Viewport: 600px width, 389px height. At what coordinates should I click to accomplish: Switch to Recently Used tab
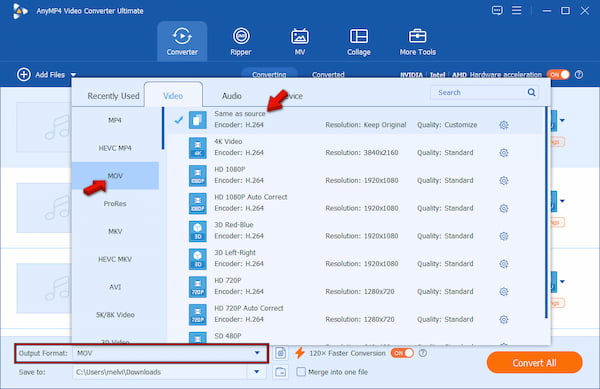tap(113, 96)
